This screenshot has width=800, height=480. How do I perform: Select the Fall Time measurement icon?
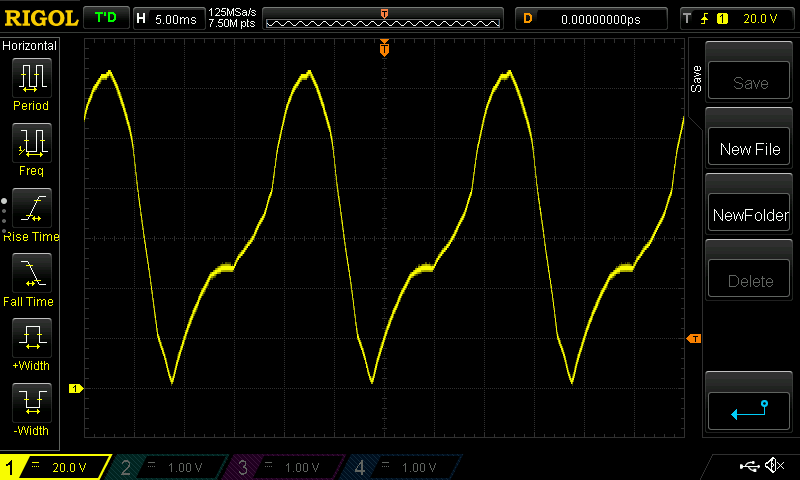point(32,273)
